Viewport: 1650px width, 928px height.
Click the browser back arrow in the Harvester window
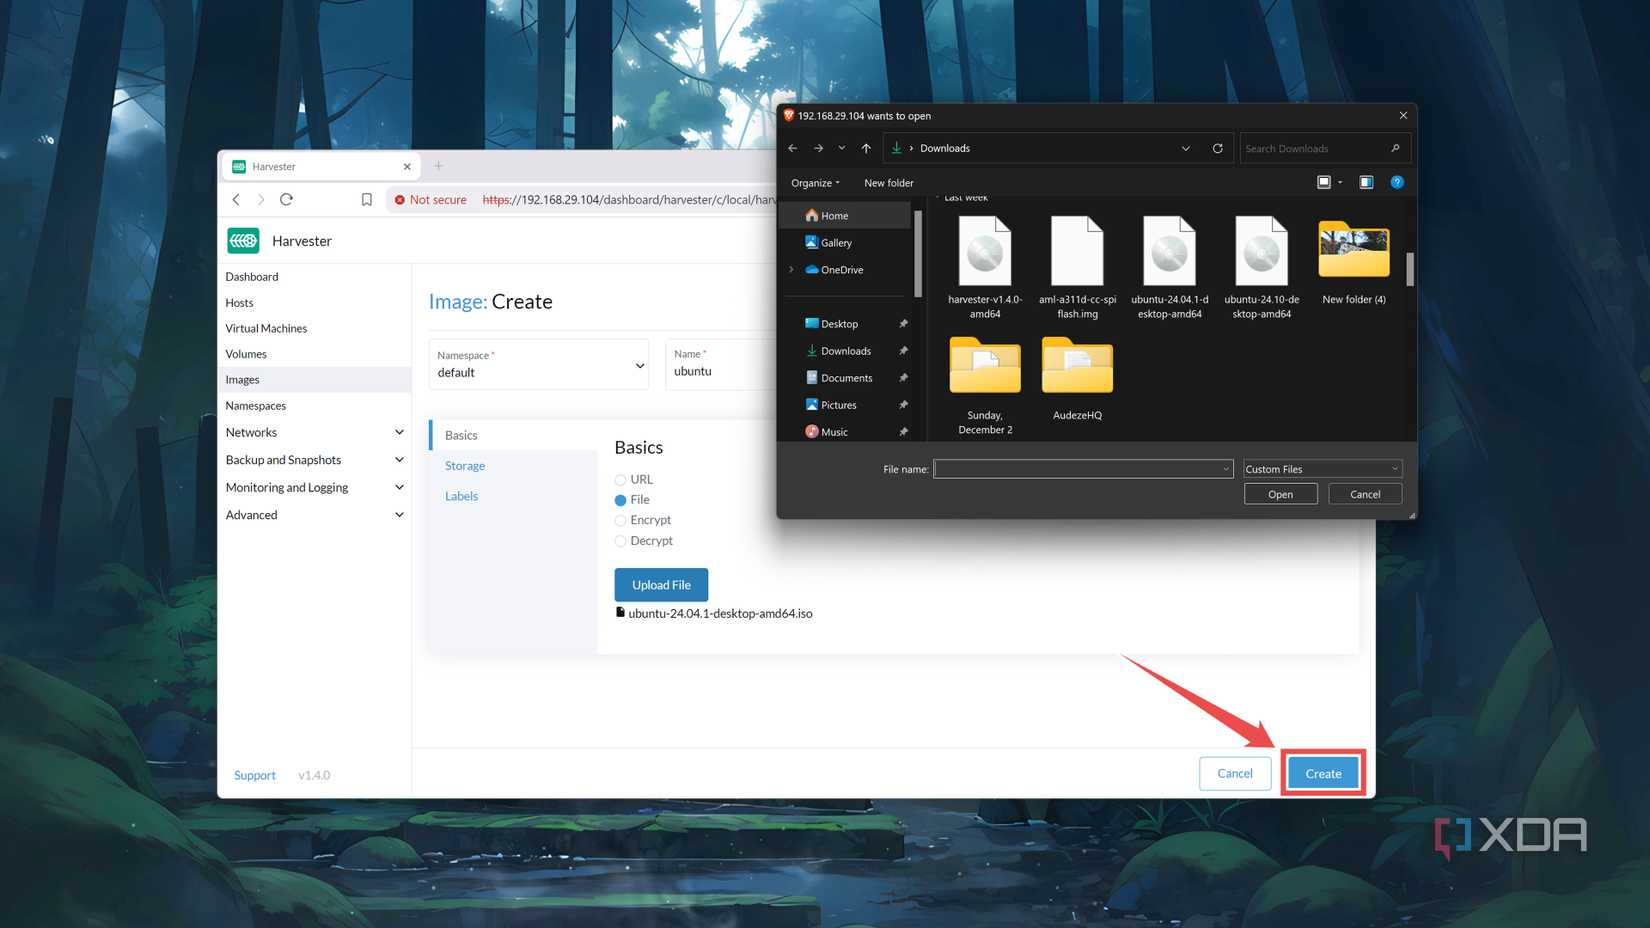tap(237, 199)
